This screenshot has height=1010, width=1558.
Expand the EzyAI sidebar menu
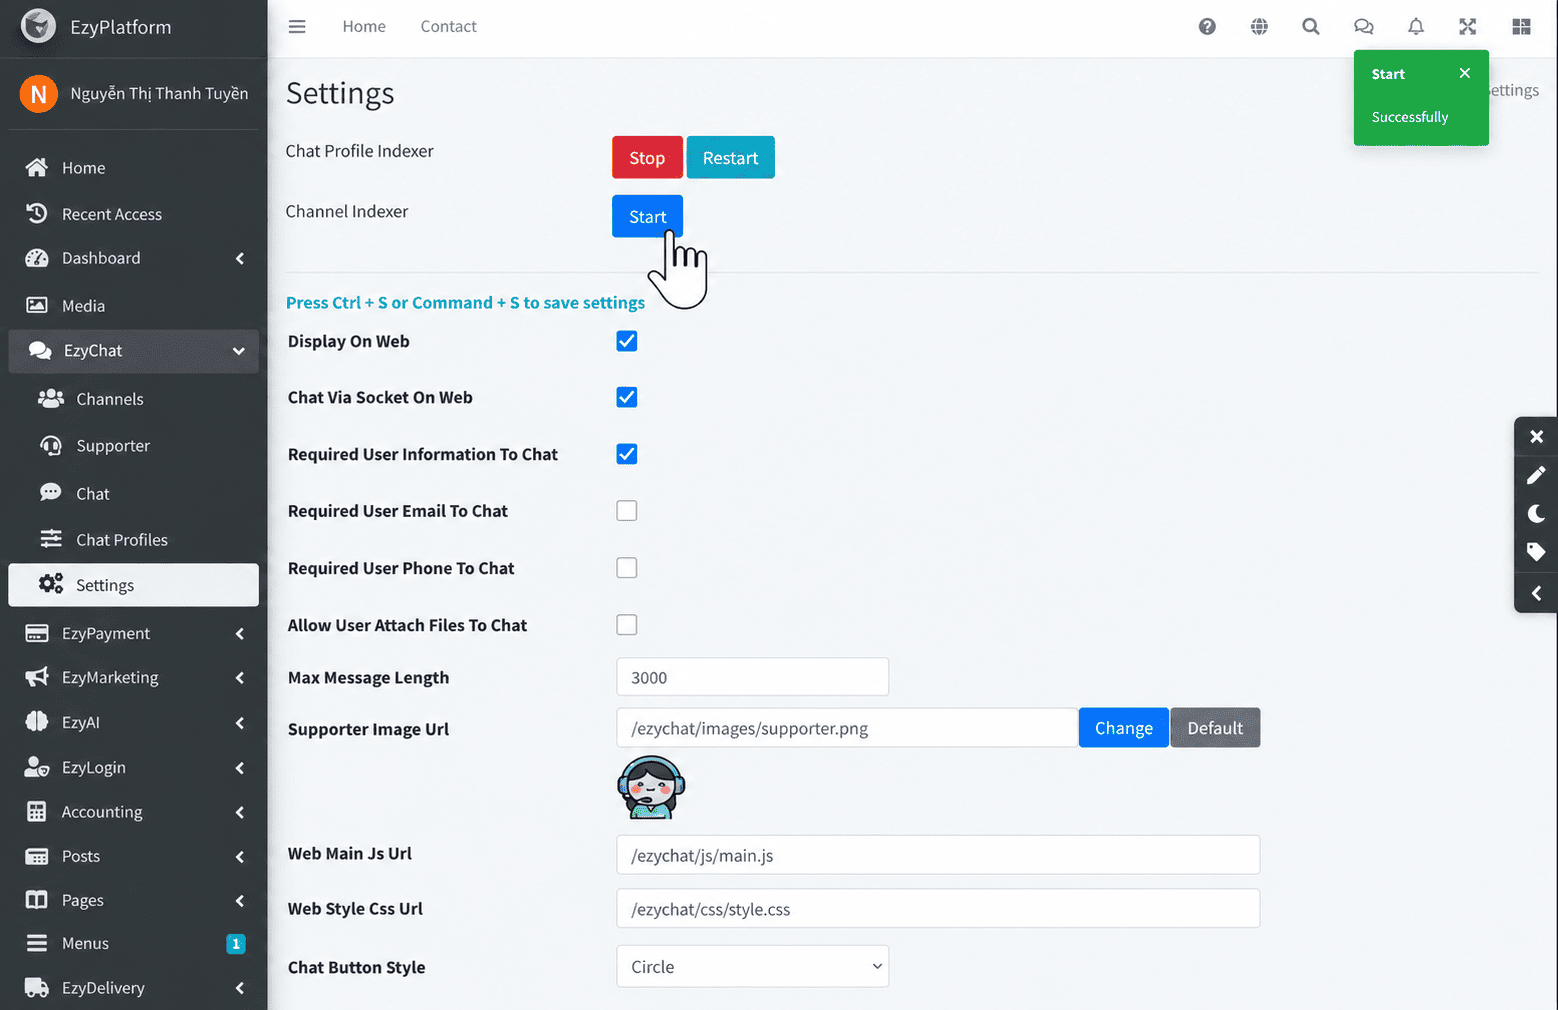pos(133,722)
